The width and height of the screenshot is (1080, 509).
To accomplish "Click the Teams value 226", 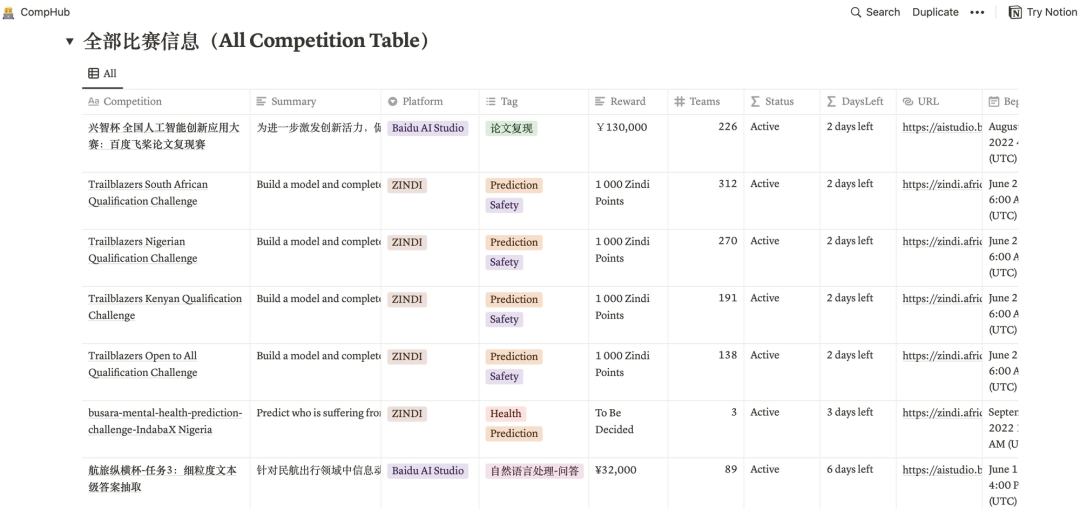I will click(727, 127).
